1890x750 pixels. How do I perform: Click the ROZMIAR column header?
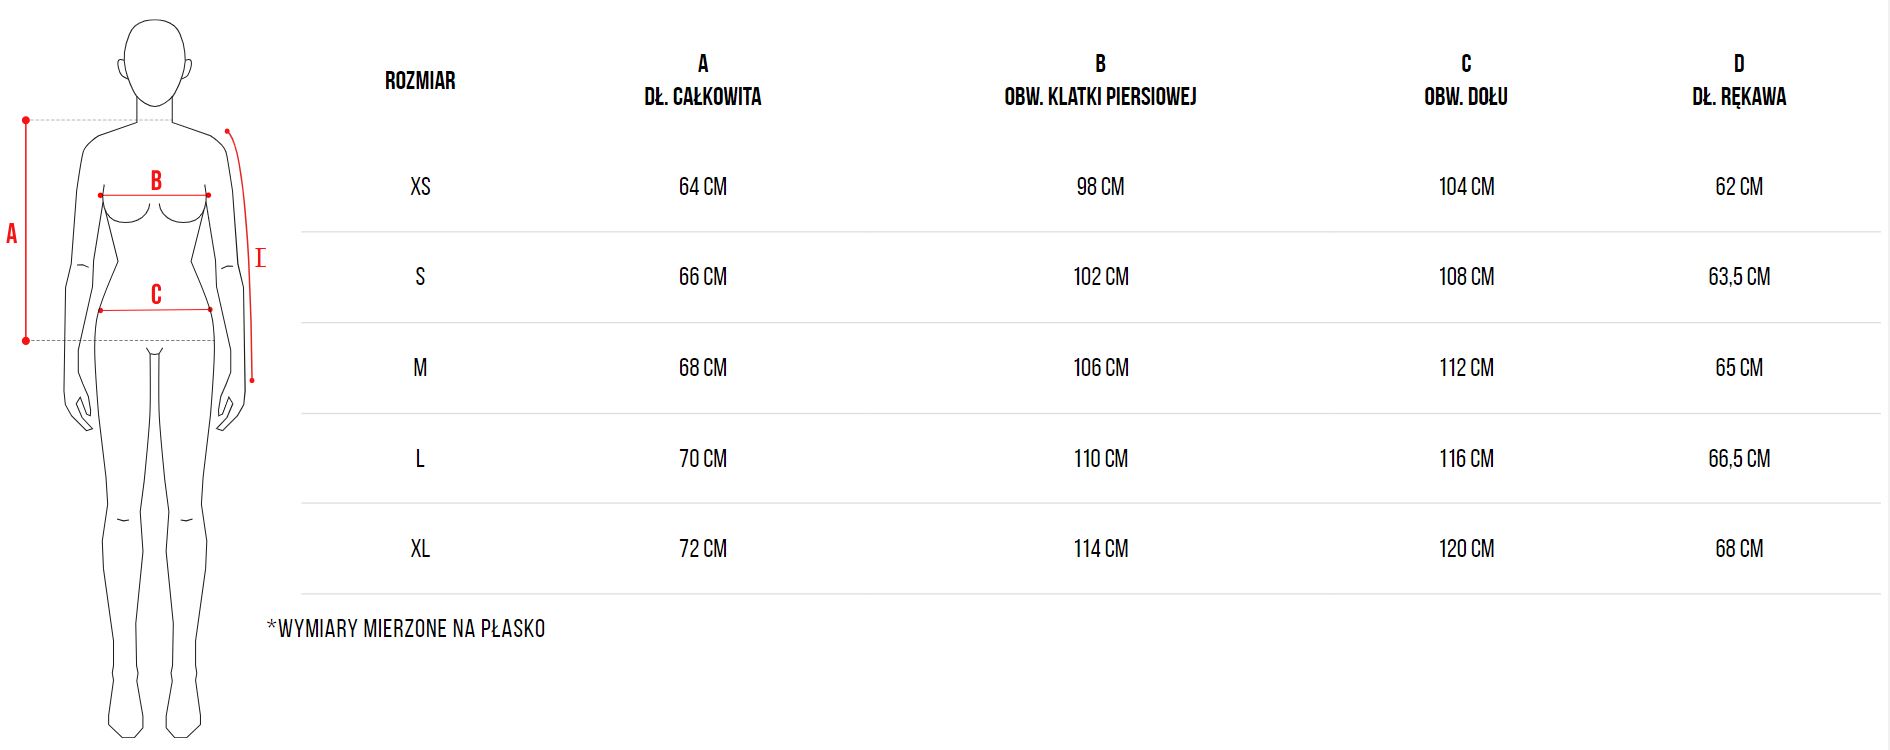click(420, 81)
